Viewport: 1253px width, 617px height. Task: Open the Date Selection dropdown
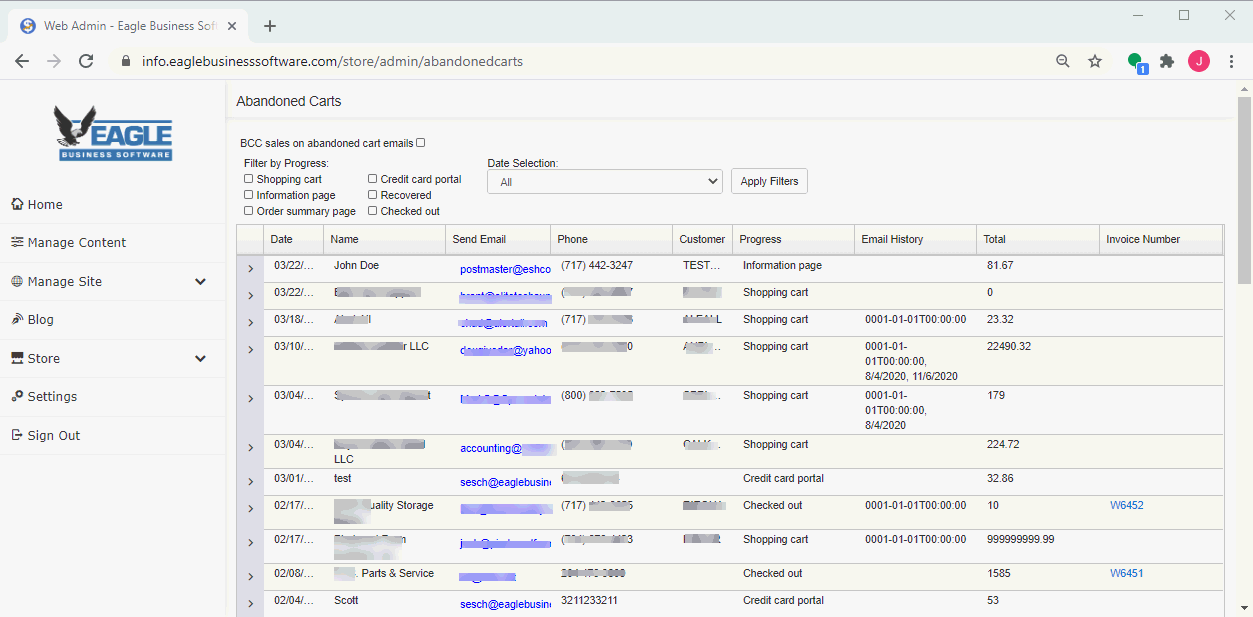tap(604, 182)
